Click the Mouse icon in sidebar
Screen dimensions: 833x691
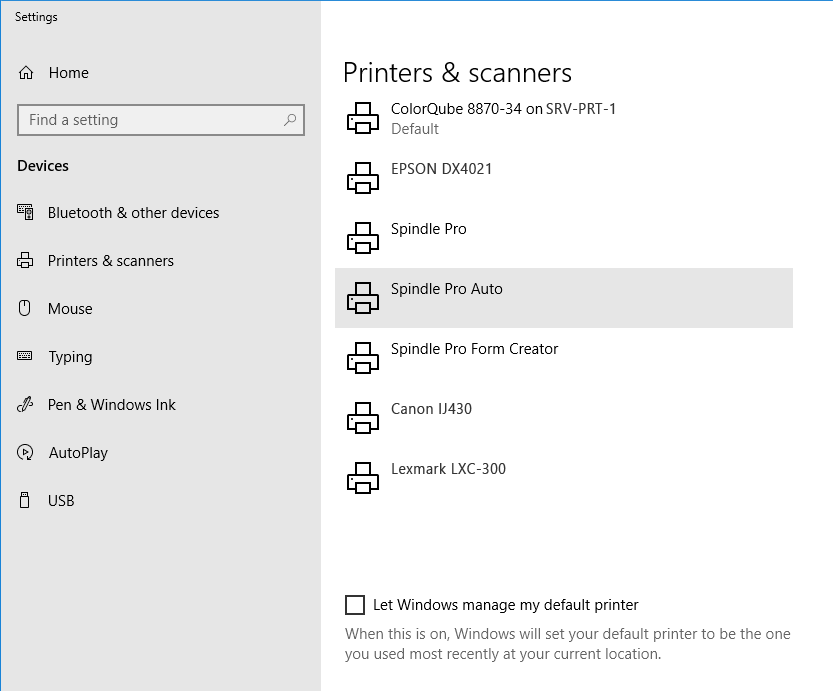click(24, 308)
